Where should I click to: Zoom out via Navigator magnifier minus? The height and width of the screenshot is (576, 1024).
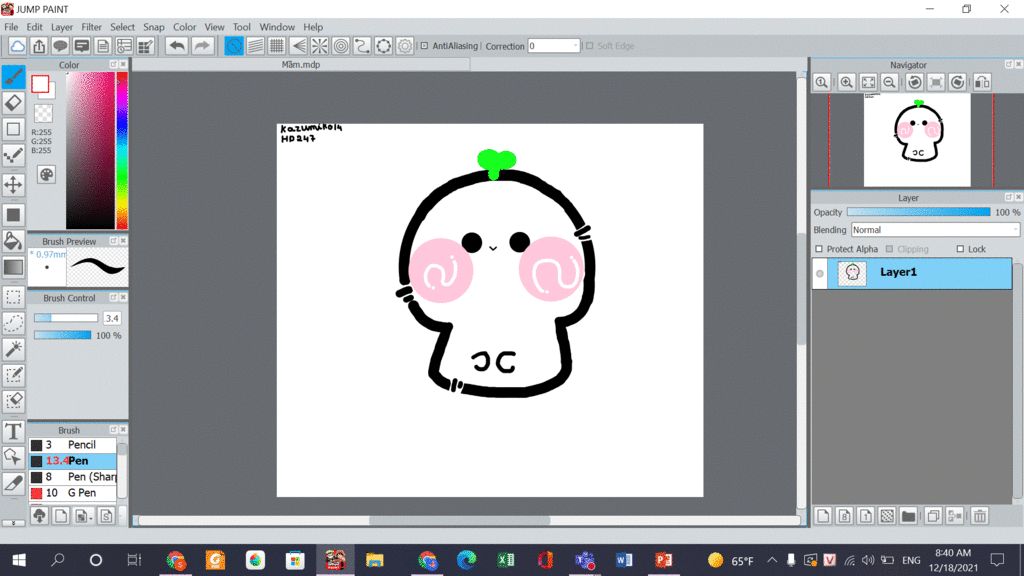pos(889,82)
